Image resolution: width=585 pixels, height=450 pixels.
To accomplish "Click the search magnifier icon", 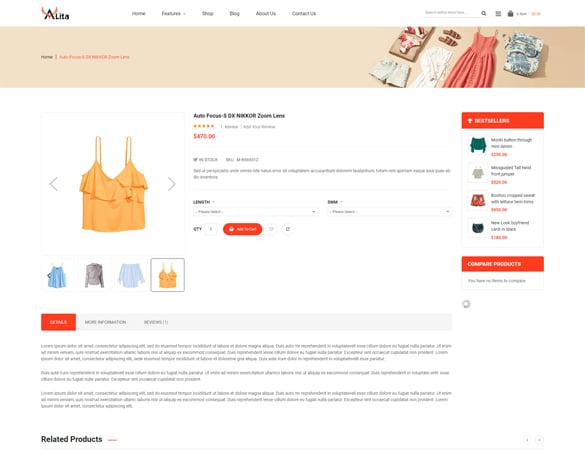I will 484,13.
